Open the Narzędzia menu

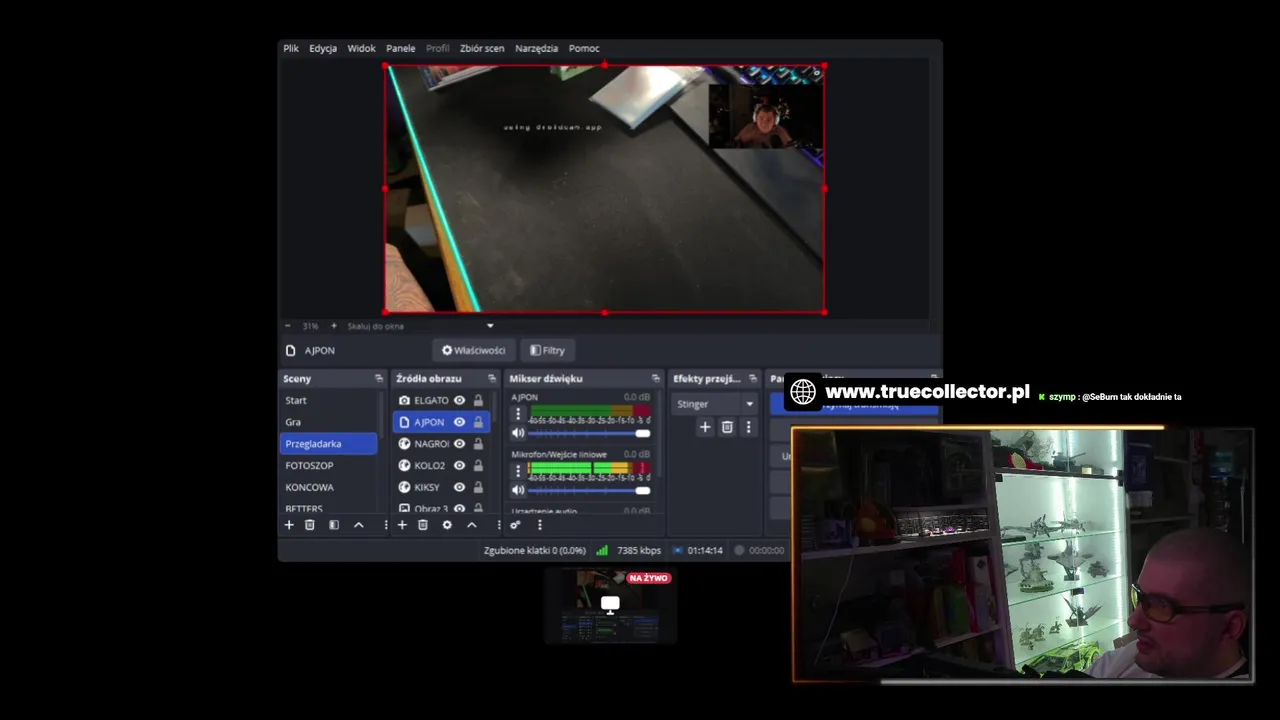(536, 48)
